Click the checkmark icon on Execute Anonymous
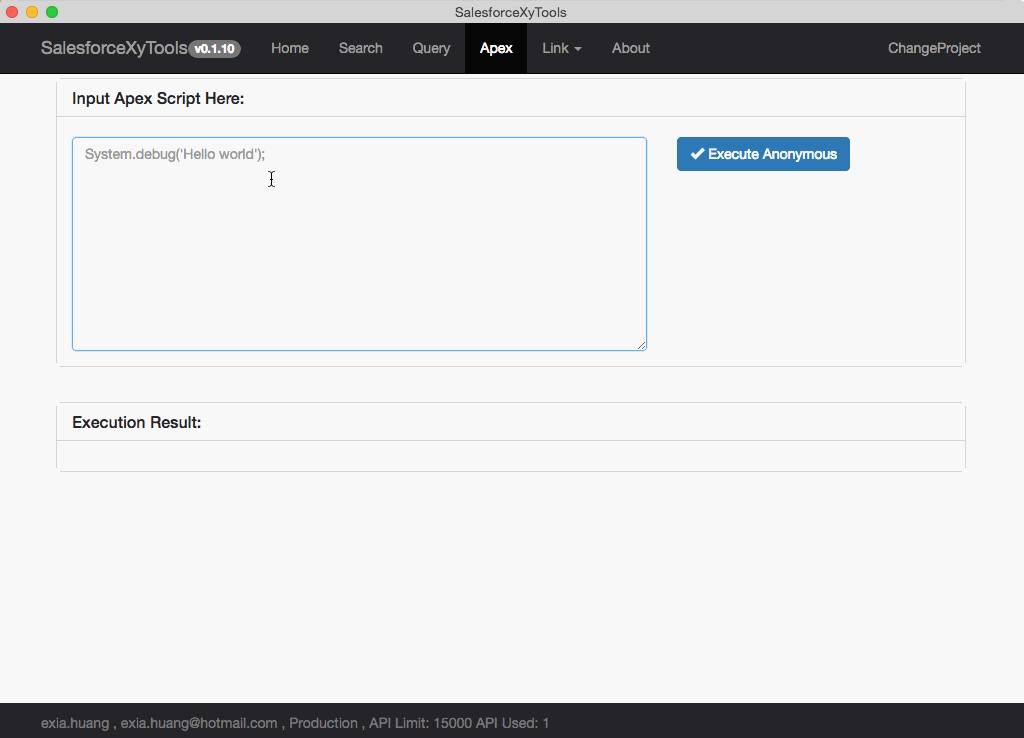The width and height of the screenshot is (1024, 738). click(x=697, y=154)
